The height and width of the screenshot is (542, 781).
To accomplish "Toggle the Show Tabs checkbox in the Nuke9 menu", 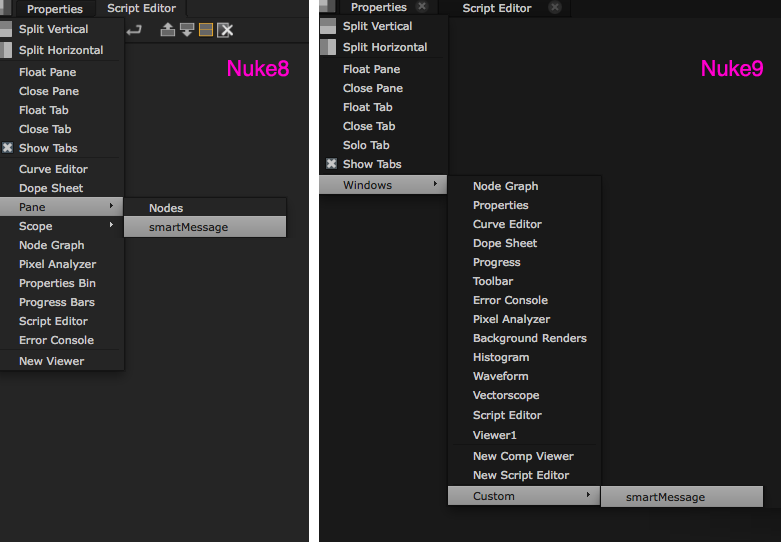I will click(331, 164).
